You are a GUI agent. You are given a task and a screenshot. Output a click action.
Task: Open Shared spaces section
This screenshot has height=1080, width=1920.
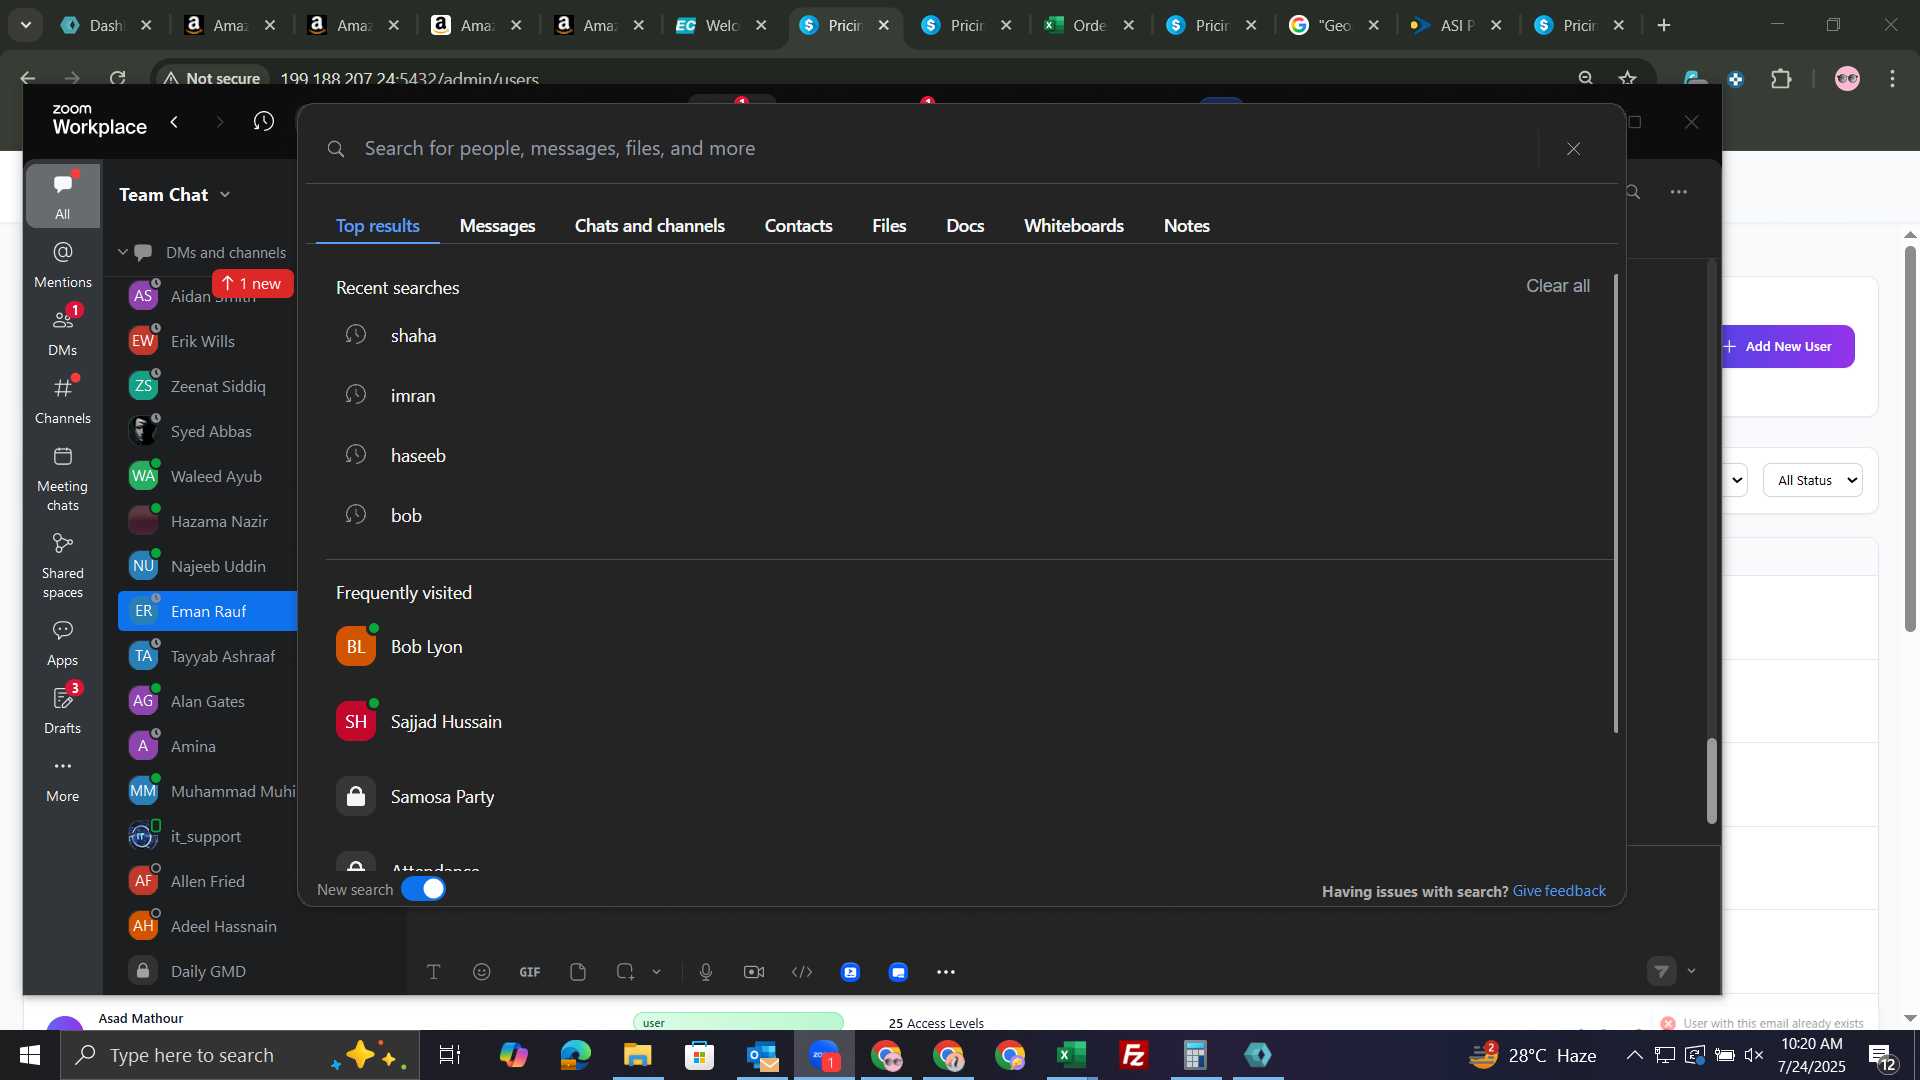[62, 566]
